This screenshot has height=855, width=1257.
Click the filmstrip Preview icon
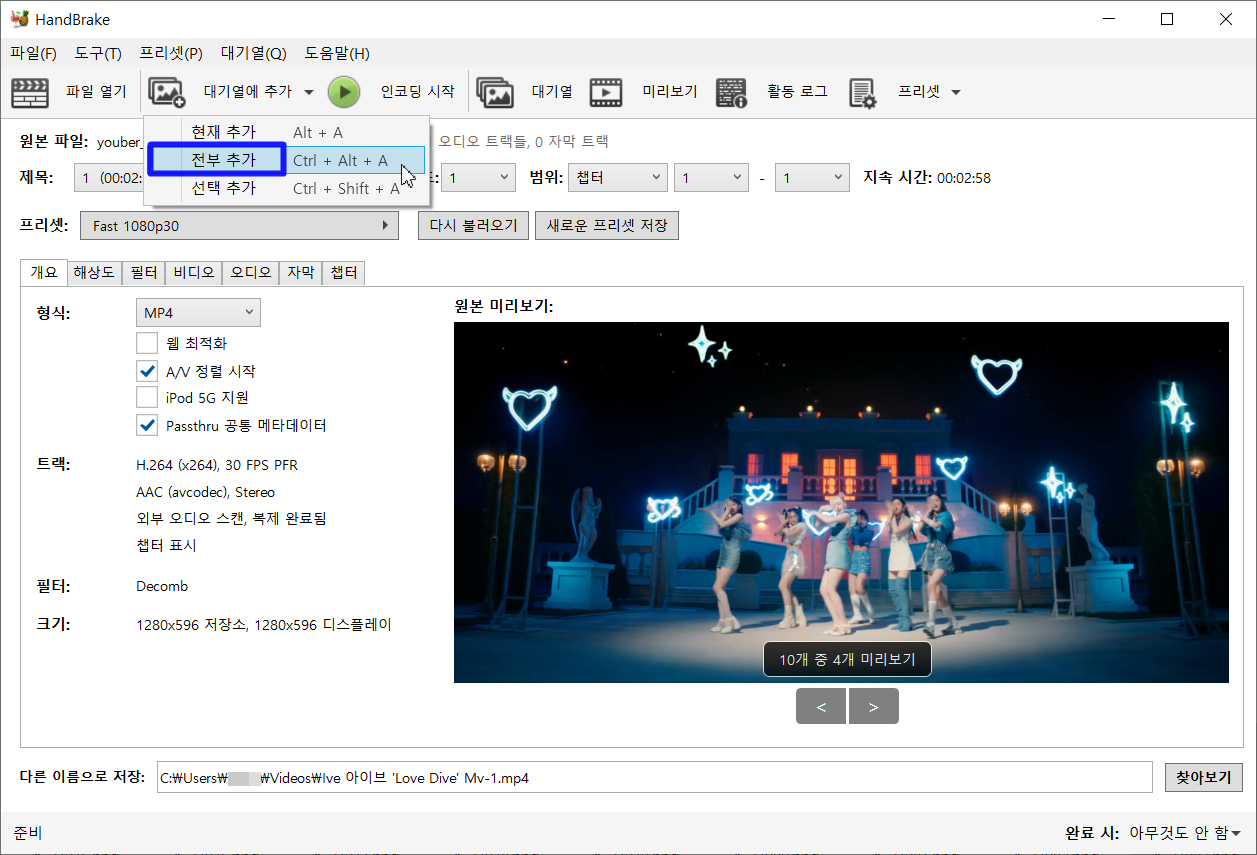pos(606,92)
